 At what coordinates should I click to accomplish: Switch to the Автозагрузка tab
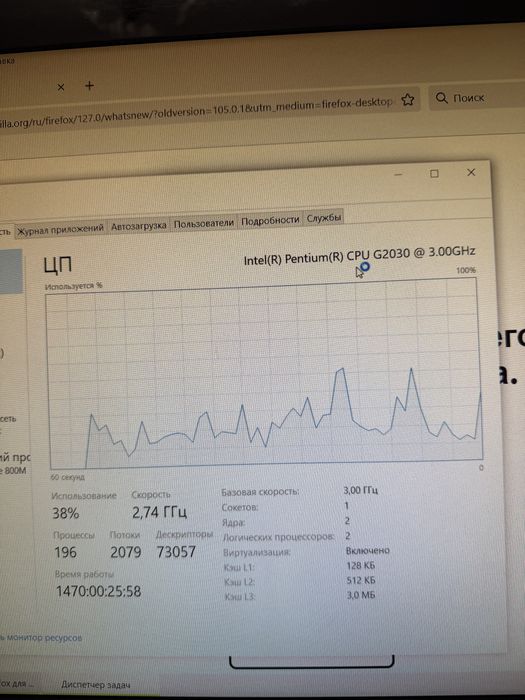point(138,226)
